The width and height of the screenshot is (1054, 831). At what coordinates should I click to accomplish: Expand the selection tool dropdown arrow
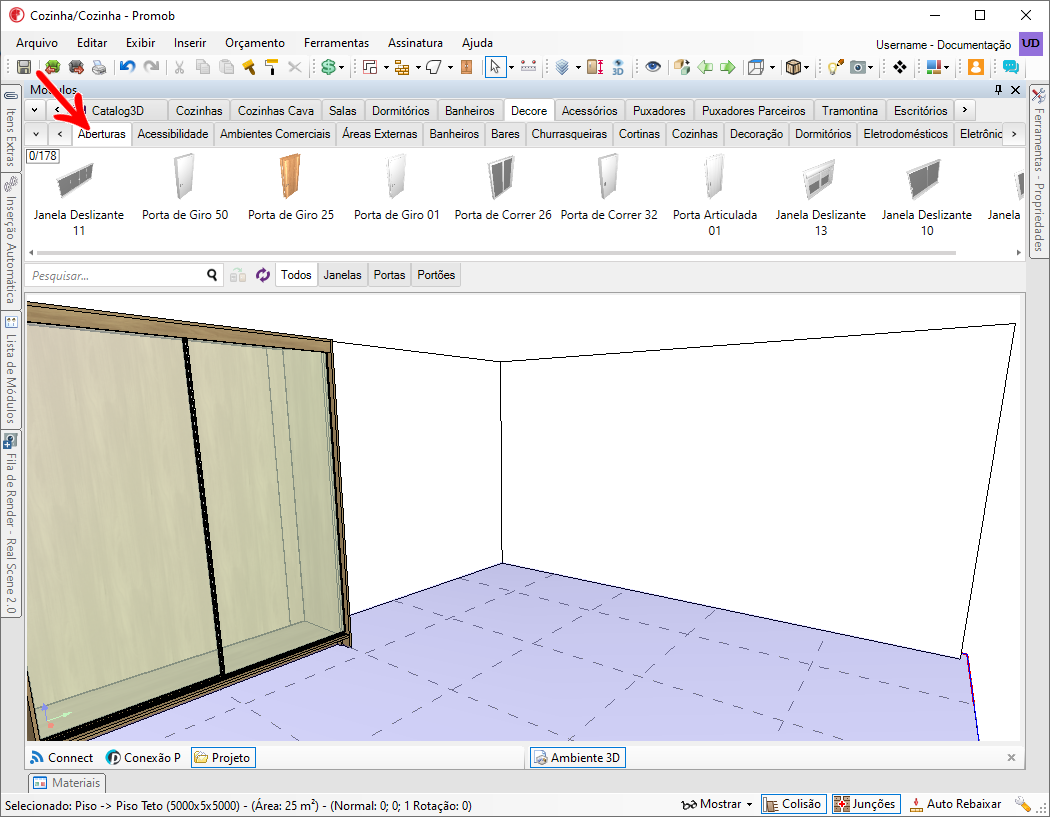(512, 67)
